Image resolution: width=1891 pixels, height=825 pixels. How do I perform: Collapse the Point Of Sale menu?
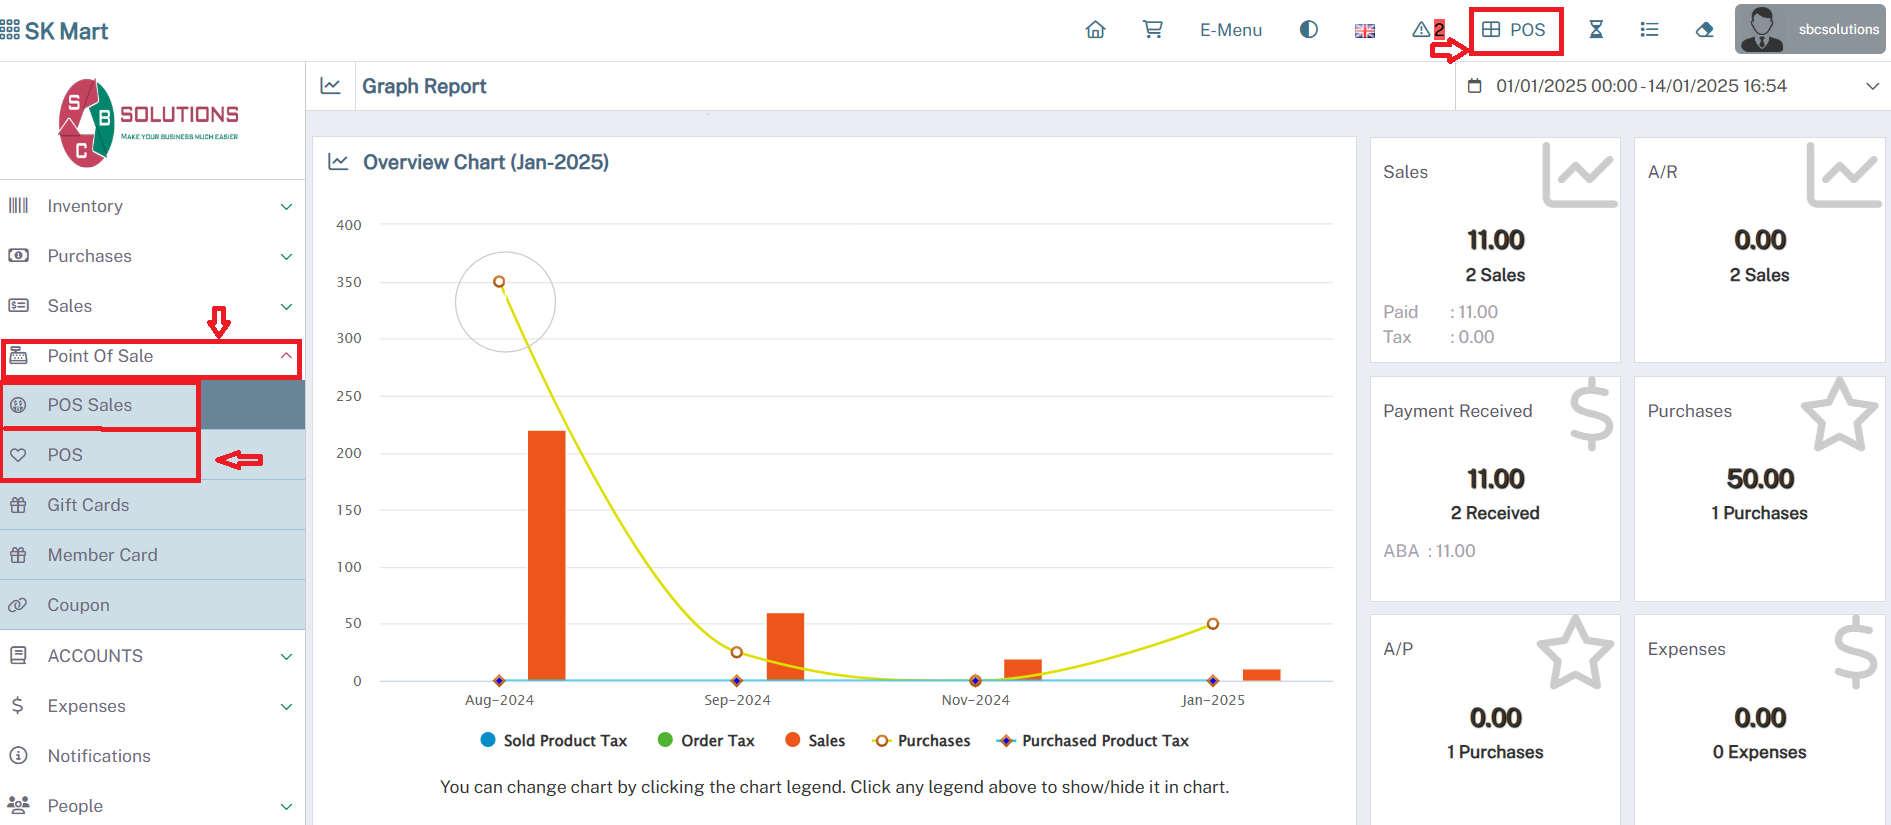pyautogui.click(x=150, y=356)
